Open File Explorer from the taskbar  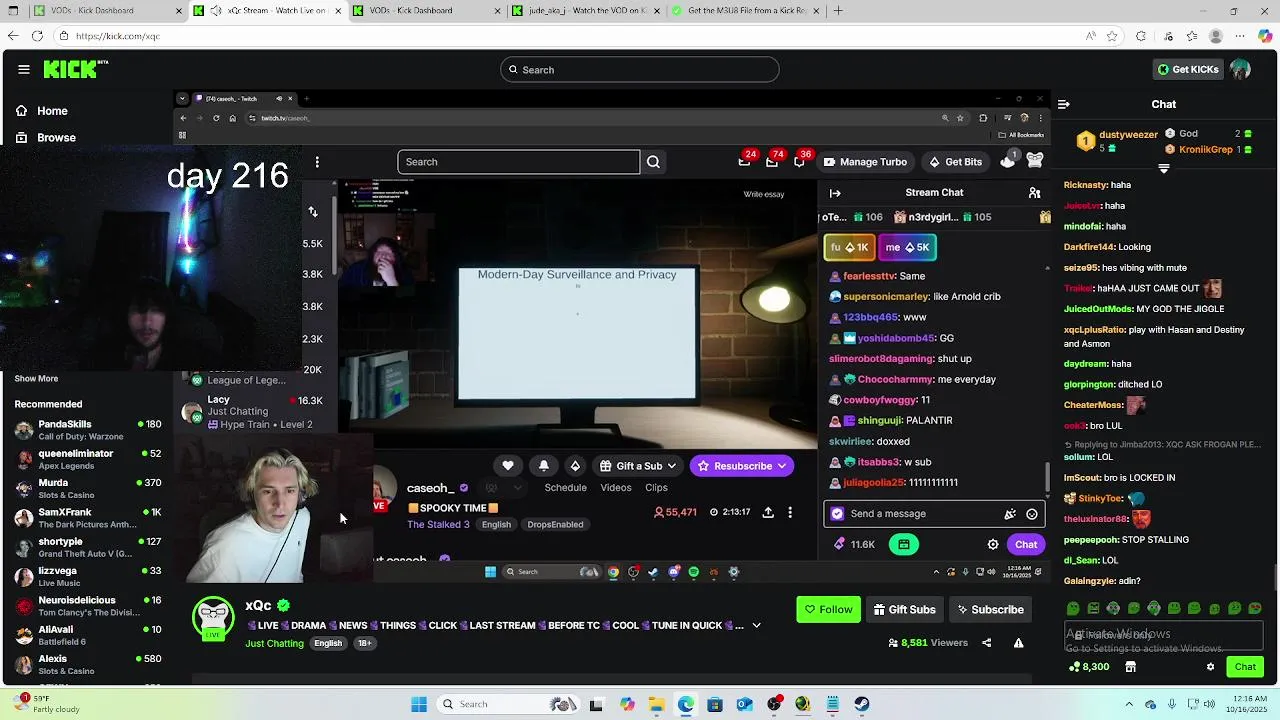(656, 704)
